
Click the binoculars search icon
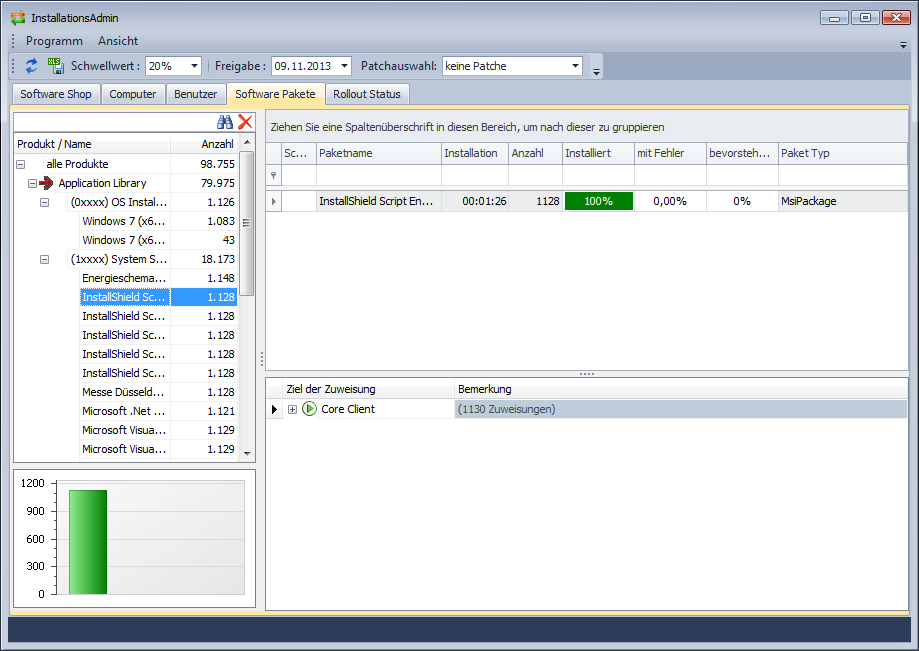tap(225, 122)
